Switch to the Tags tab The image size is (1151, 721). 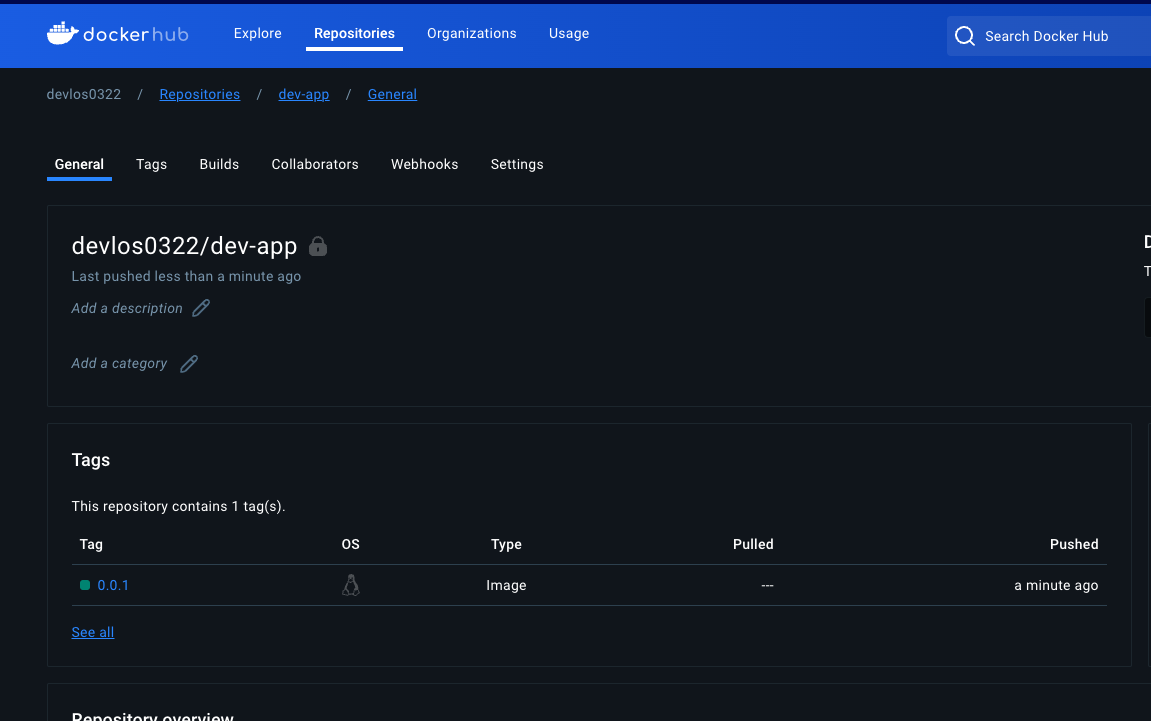pos(151,164)
